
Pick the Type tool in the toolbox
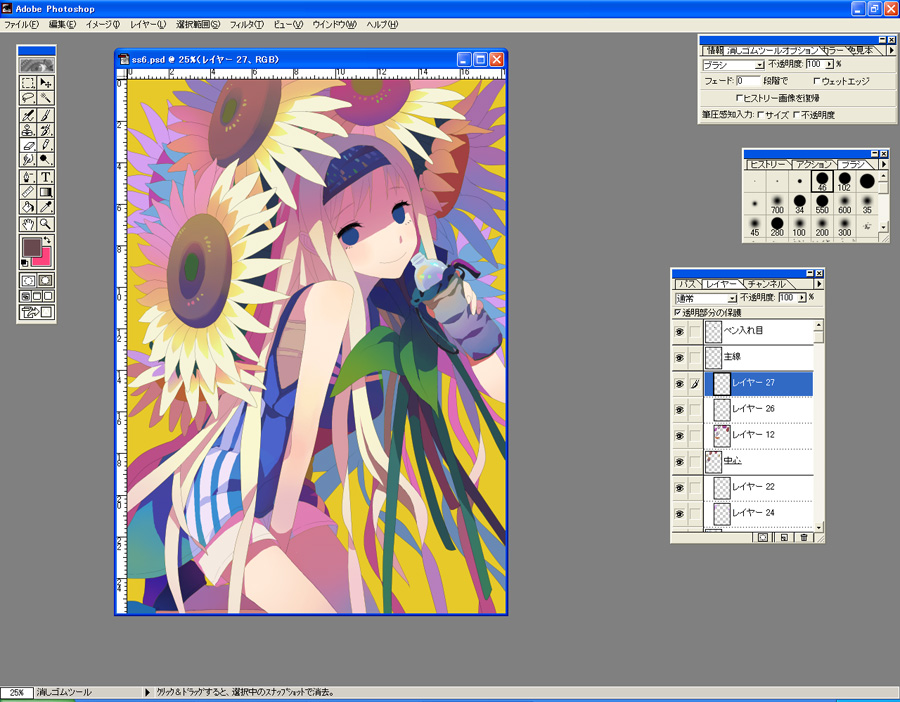tap(45, 177)
